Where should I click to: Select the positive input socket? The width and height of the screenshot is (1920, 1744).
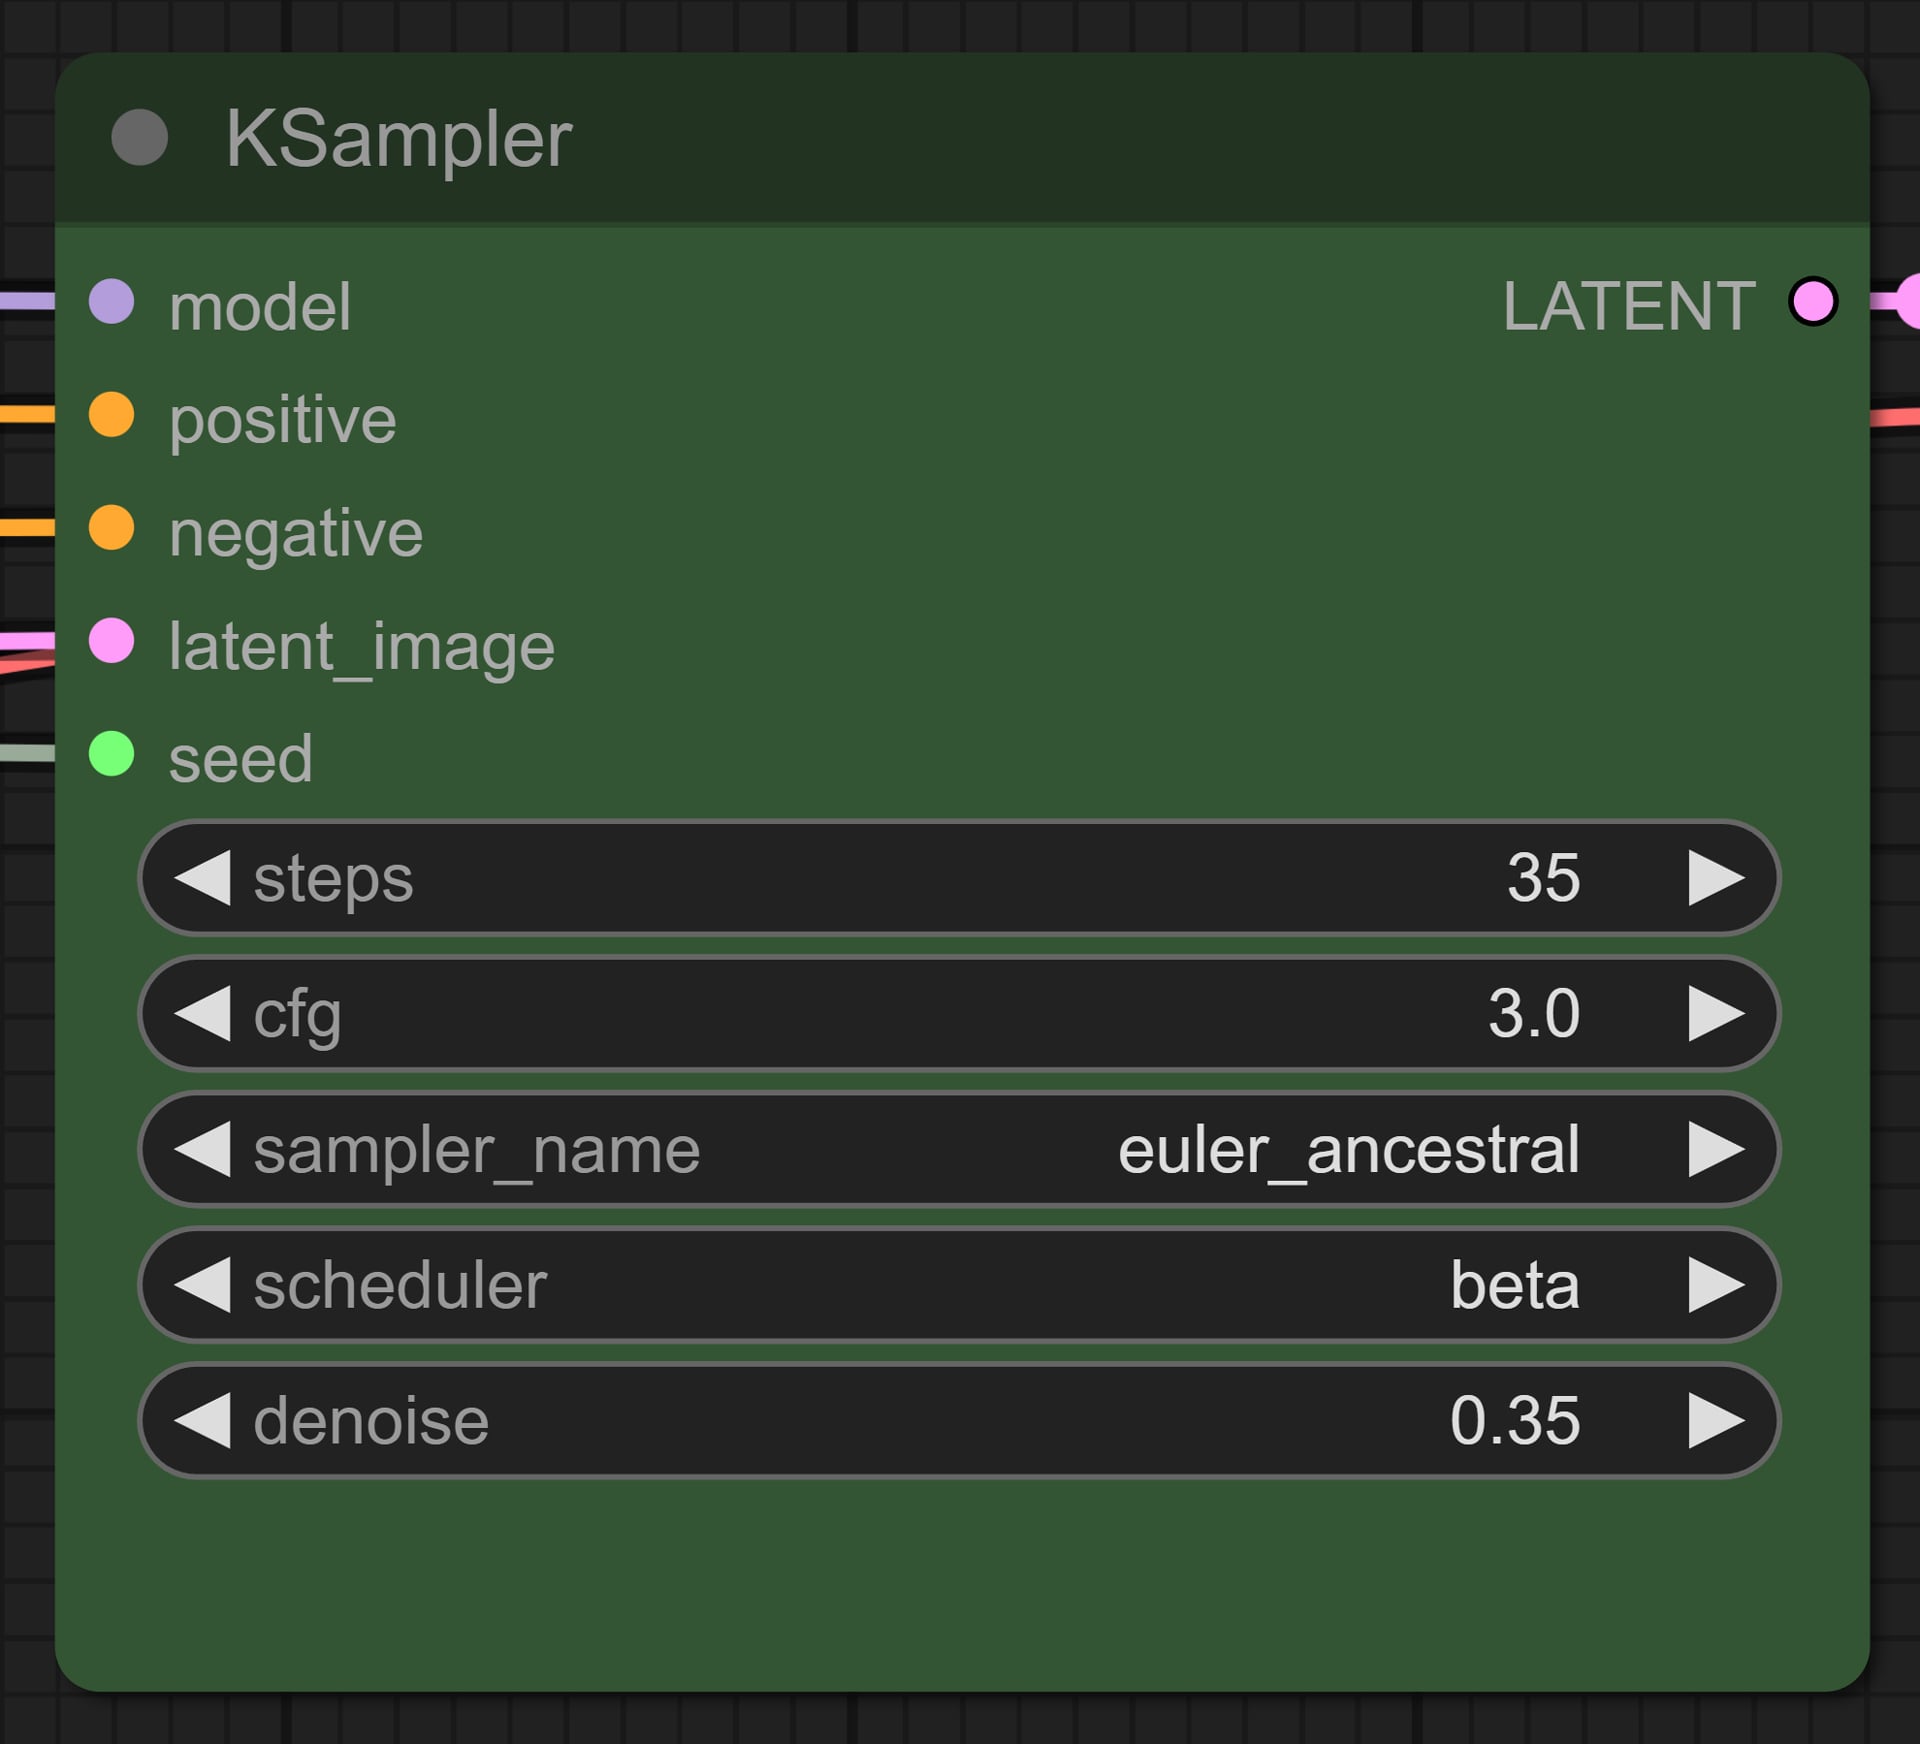click(112, 414)
